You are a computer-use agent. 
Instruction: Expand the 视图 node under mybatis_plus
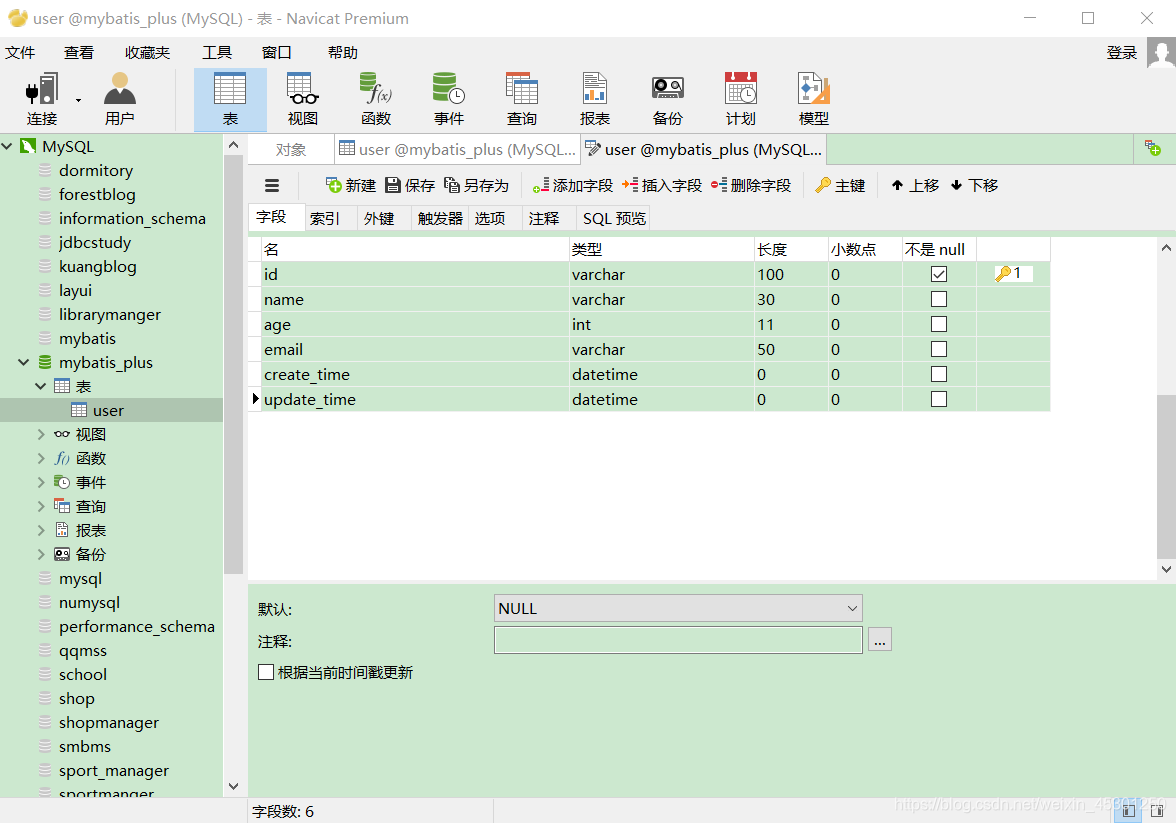(x=40, y=434)
